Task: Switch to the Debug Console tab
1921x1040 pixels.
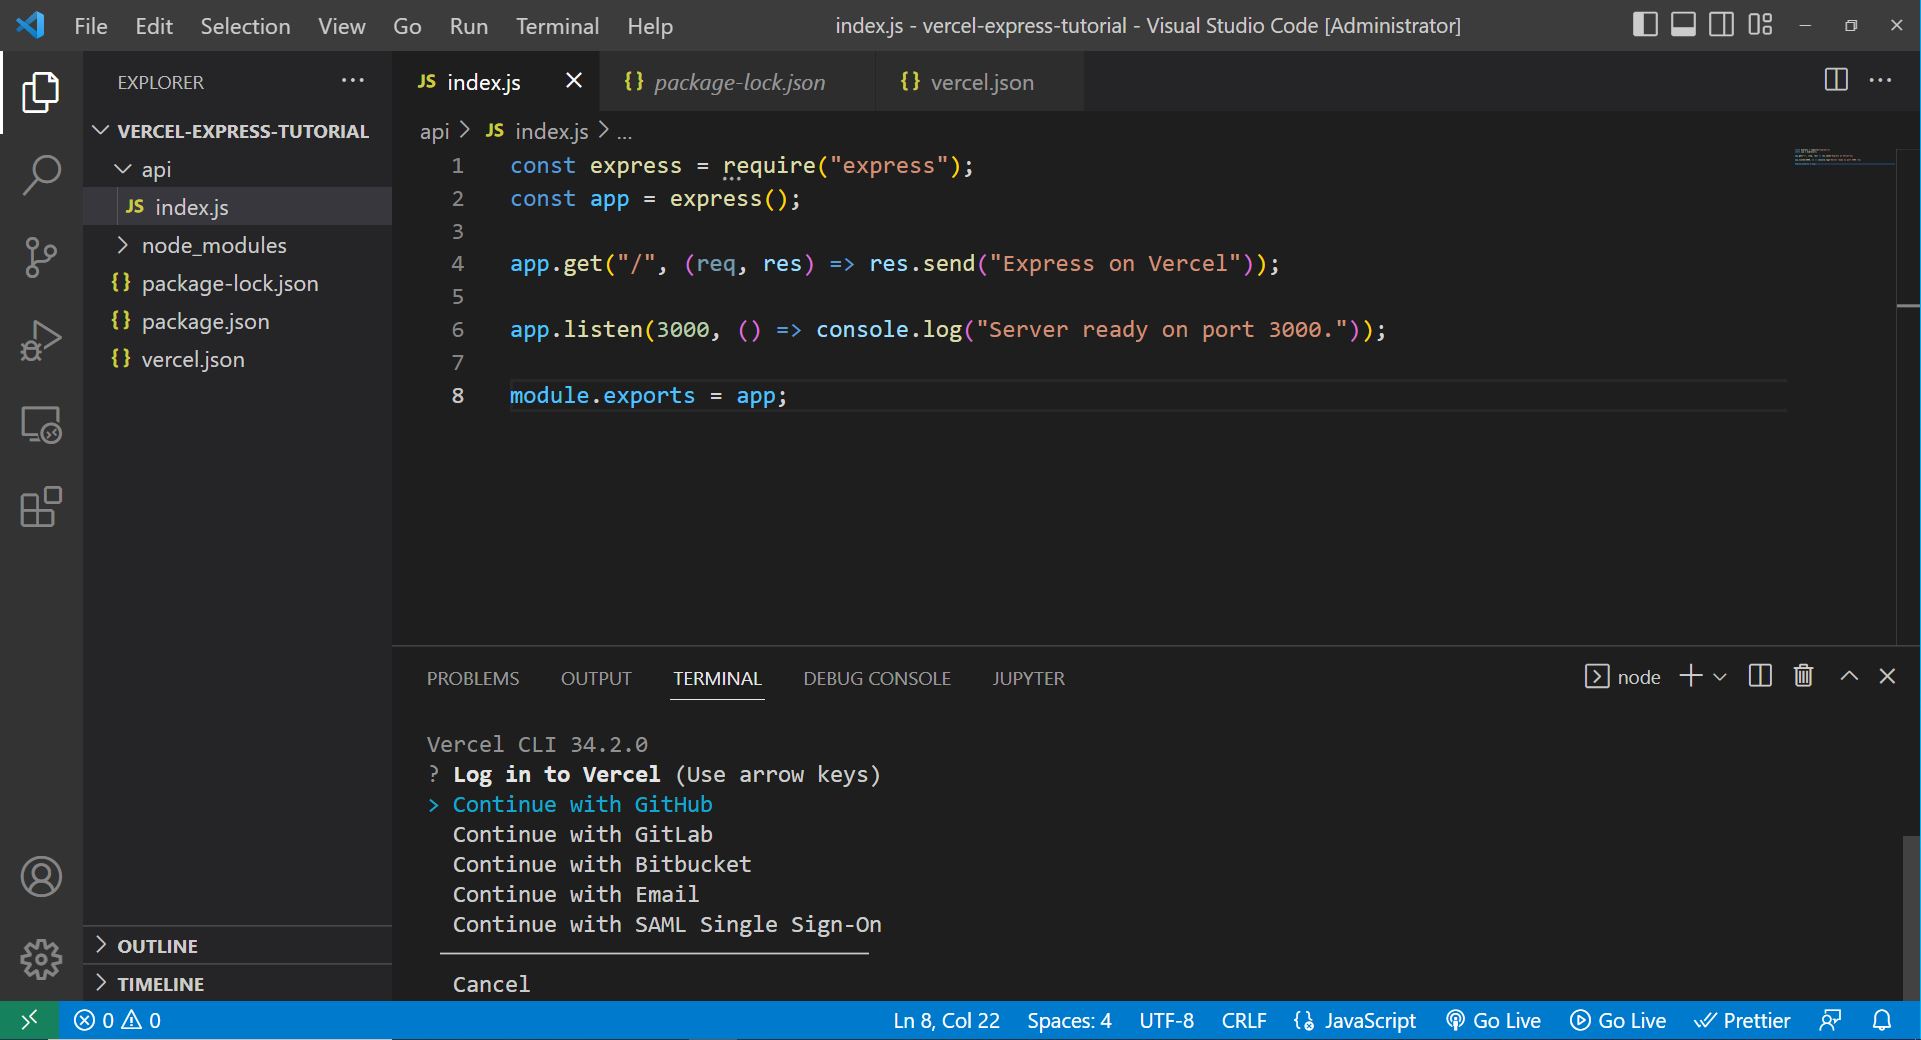Action: (877, 678)
